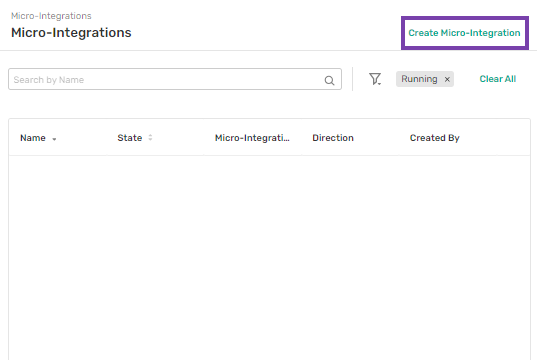The width and height of the screenshot is (537, 360).
Task: Click the Created By column header
Action: point(435,138)
